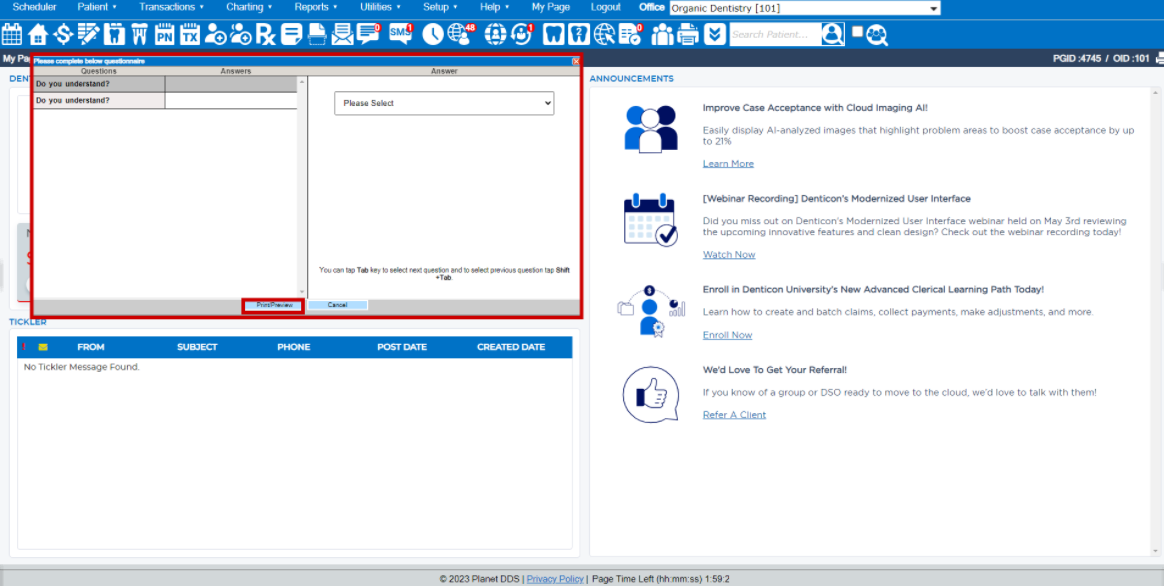Click the notes with pencil icon
Viewport: 1164px width, 586px height.
[88, 34]
